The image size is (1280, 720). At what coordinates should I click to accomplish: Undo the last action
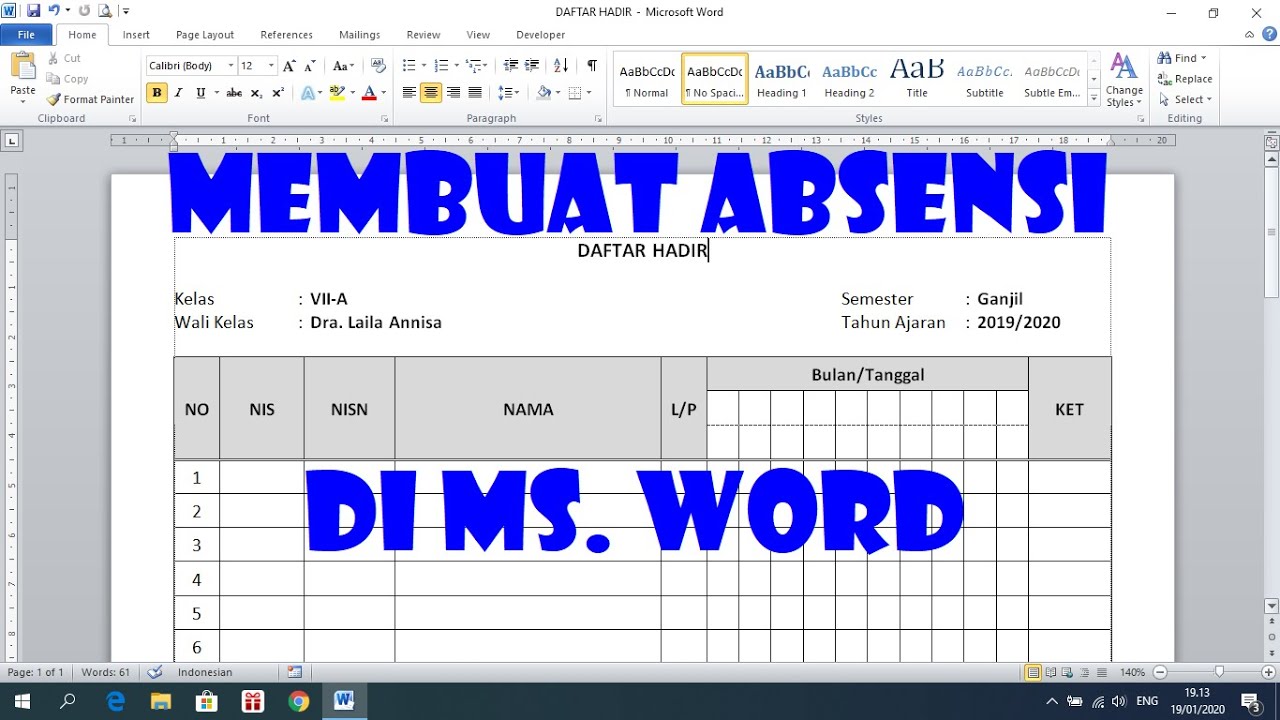click(53, 11)
